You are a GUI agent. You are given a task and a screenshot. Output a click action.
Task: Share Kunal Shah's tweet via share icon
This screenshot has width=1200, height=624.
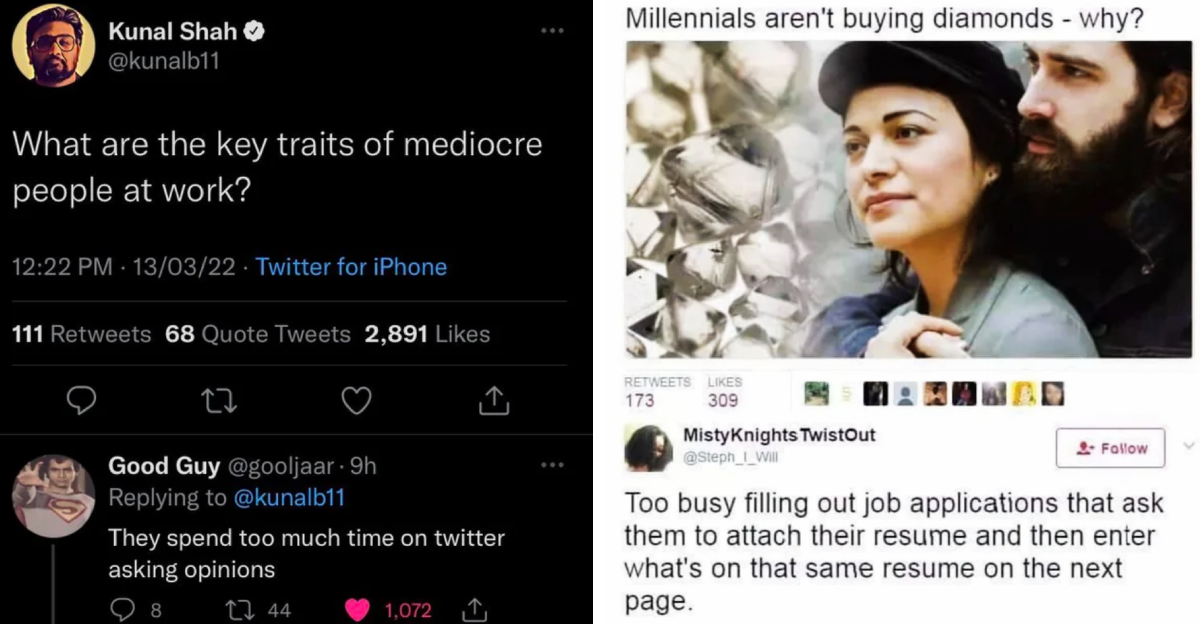494,401
